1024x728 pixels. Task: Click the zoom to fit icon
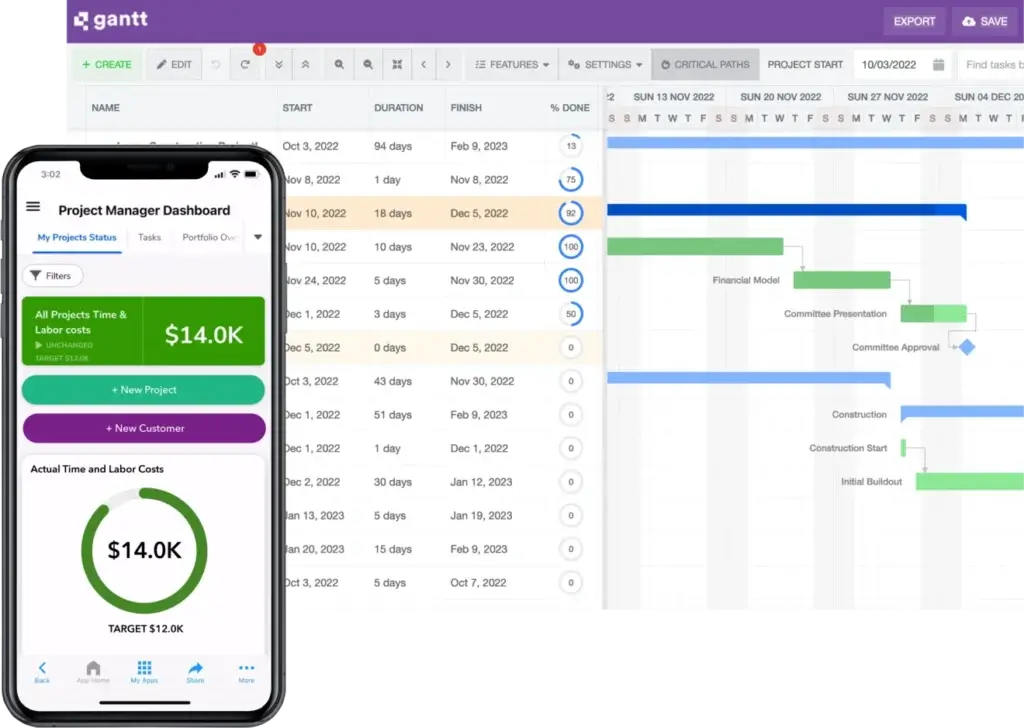point(397,65)
